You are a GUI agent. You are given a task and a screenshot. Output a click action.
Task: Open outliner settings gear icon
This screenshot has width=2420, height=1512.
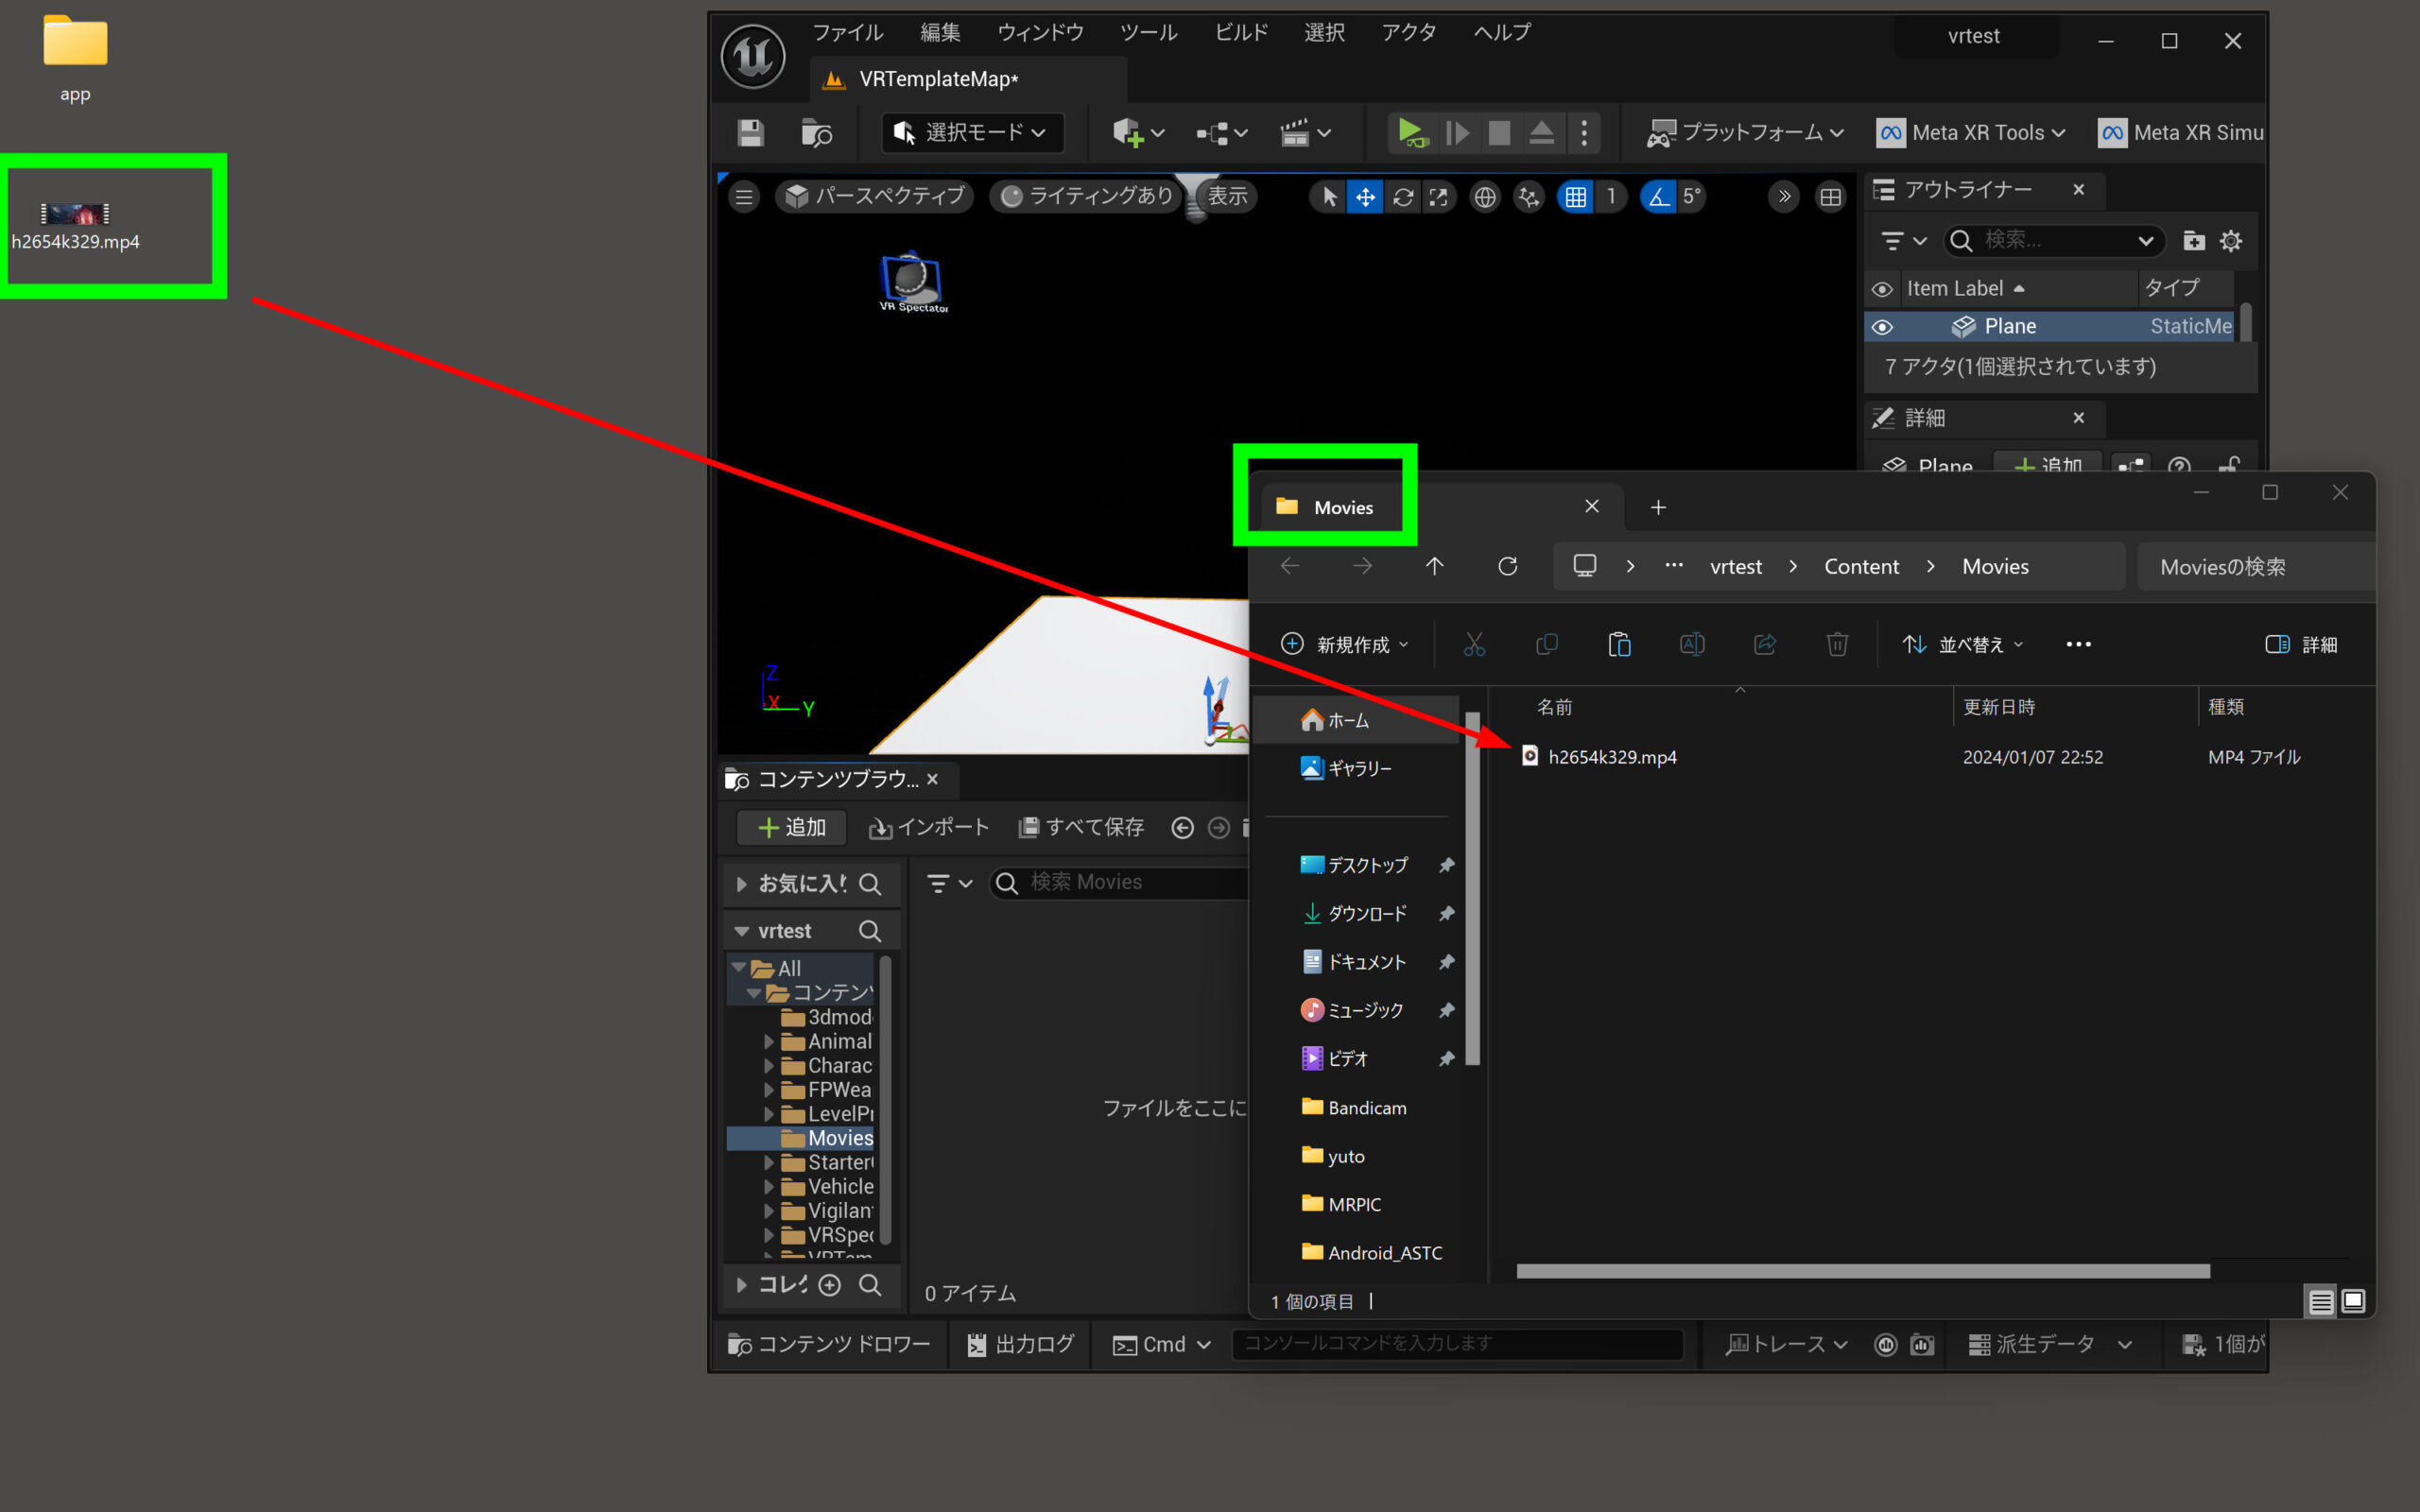click(2231, 241)
